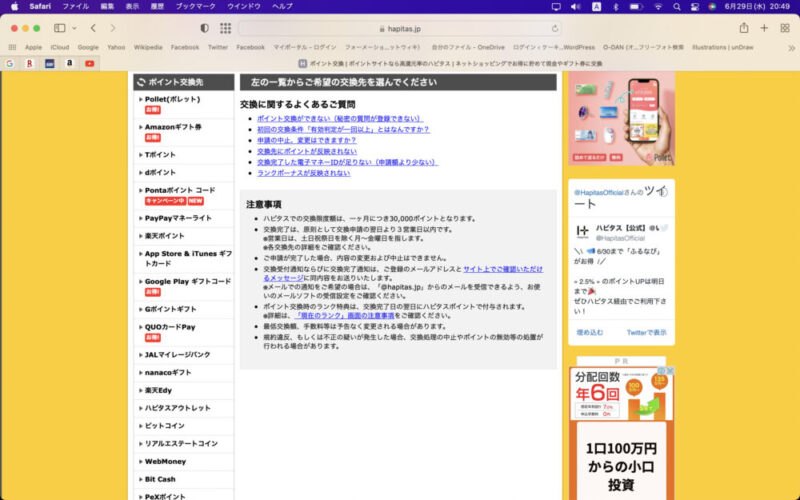Select the ポイント交換 Hapitas tab
The height and width of the screenshot is (500, 800).
coord(450,64)
